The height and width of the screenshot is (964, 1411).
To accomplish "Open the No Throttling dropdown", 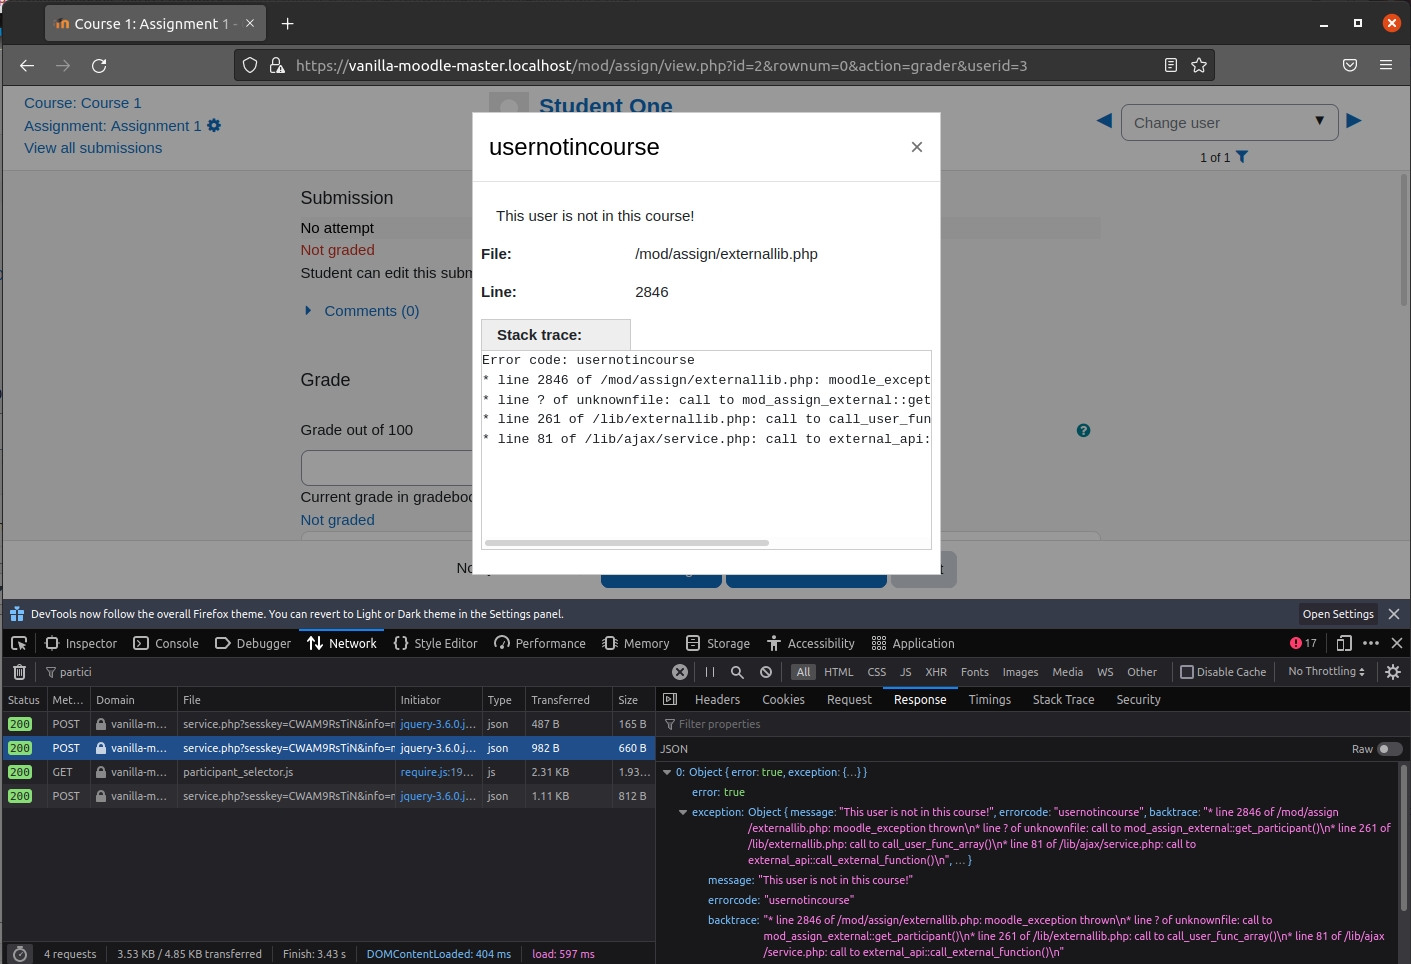I will point(1327,672).
